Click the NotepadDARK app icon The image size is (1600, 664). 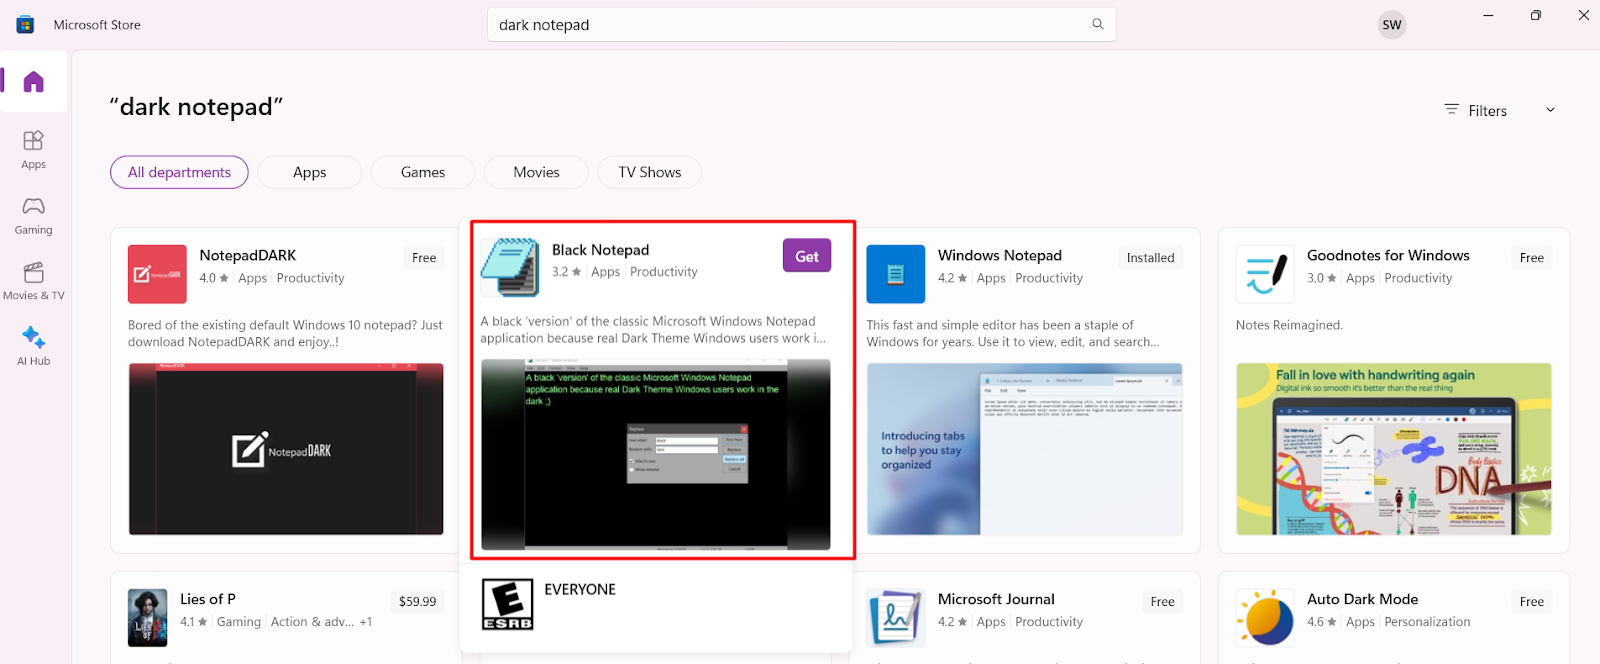pyautogui.click(x=157, y=274)
